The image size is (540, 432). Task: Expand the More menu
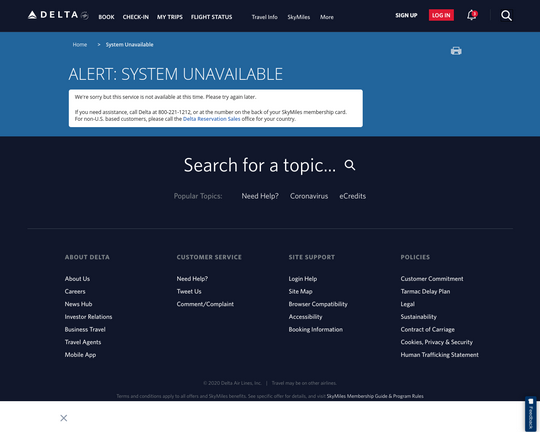coord(326,17)
